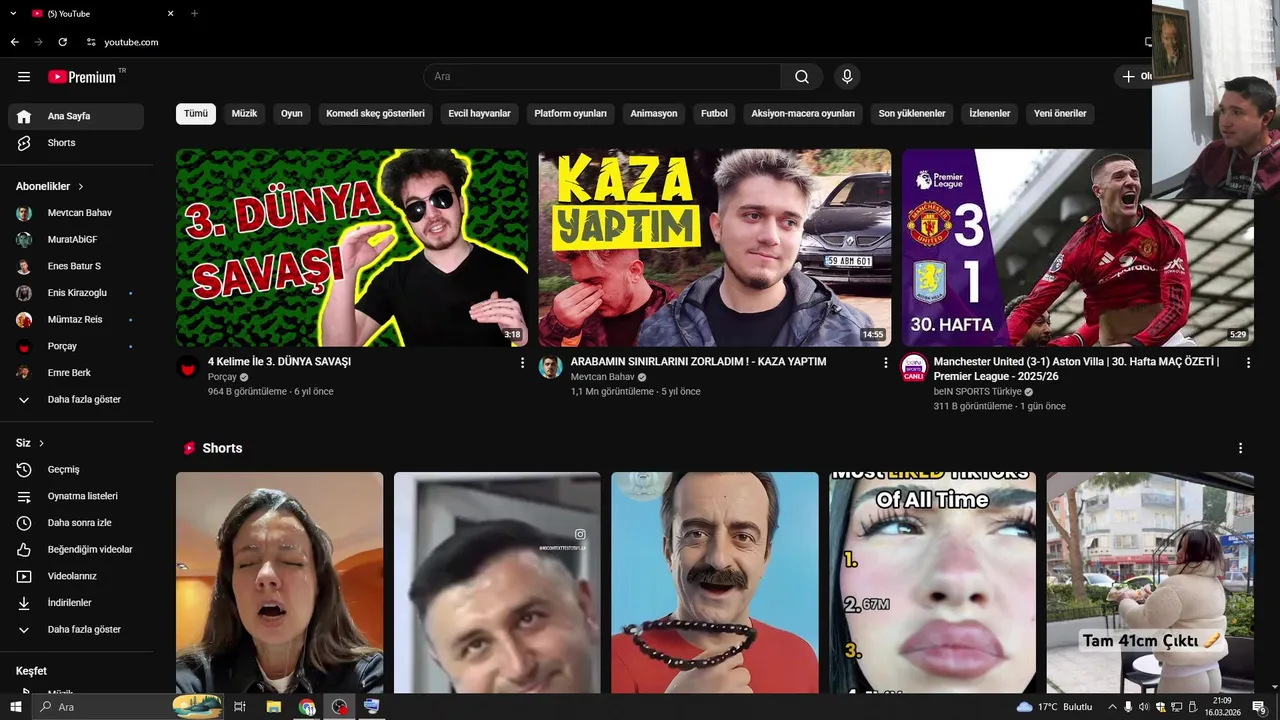Go to Shorts in the sidebar
Screen dimensions: 1280x720
pyautogui.click(x=76, y=143)
